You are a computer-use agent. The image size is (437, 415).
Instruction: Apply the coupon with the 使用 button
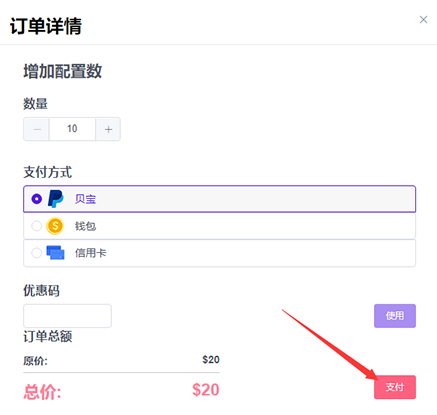pyautogui.click(x=395, y=316)
